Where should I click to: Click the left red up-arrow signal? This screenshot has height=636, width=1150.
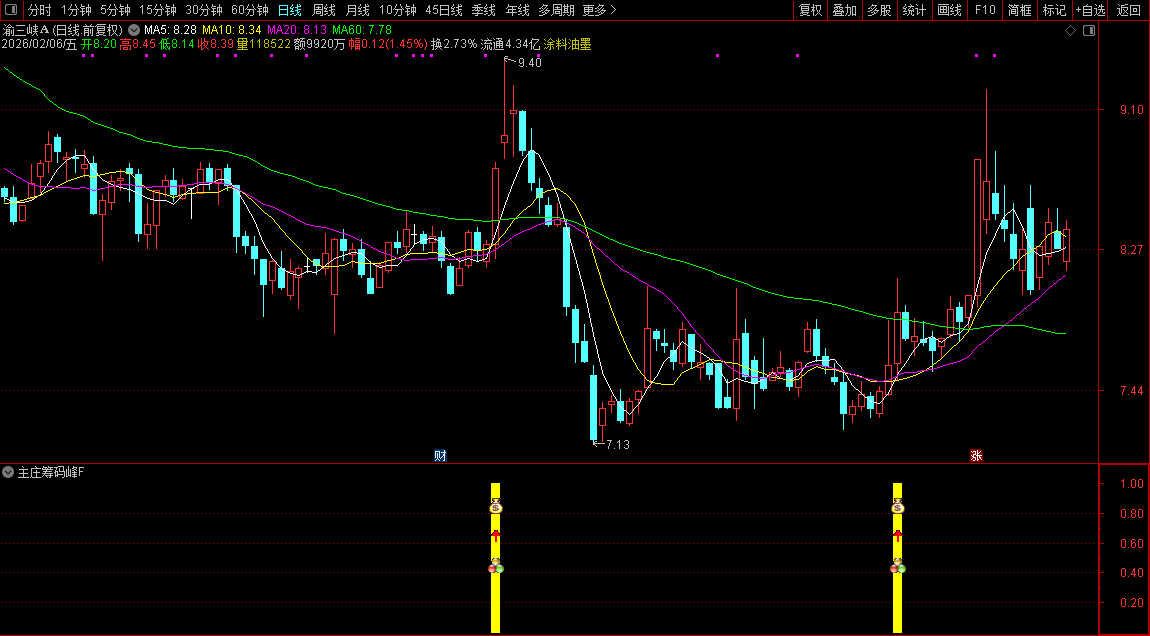click(496, 536)
